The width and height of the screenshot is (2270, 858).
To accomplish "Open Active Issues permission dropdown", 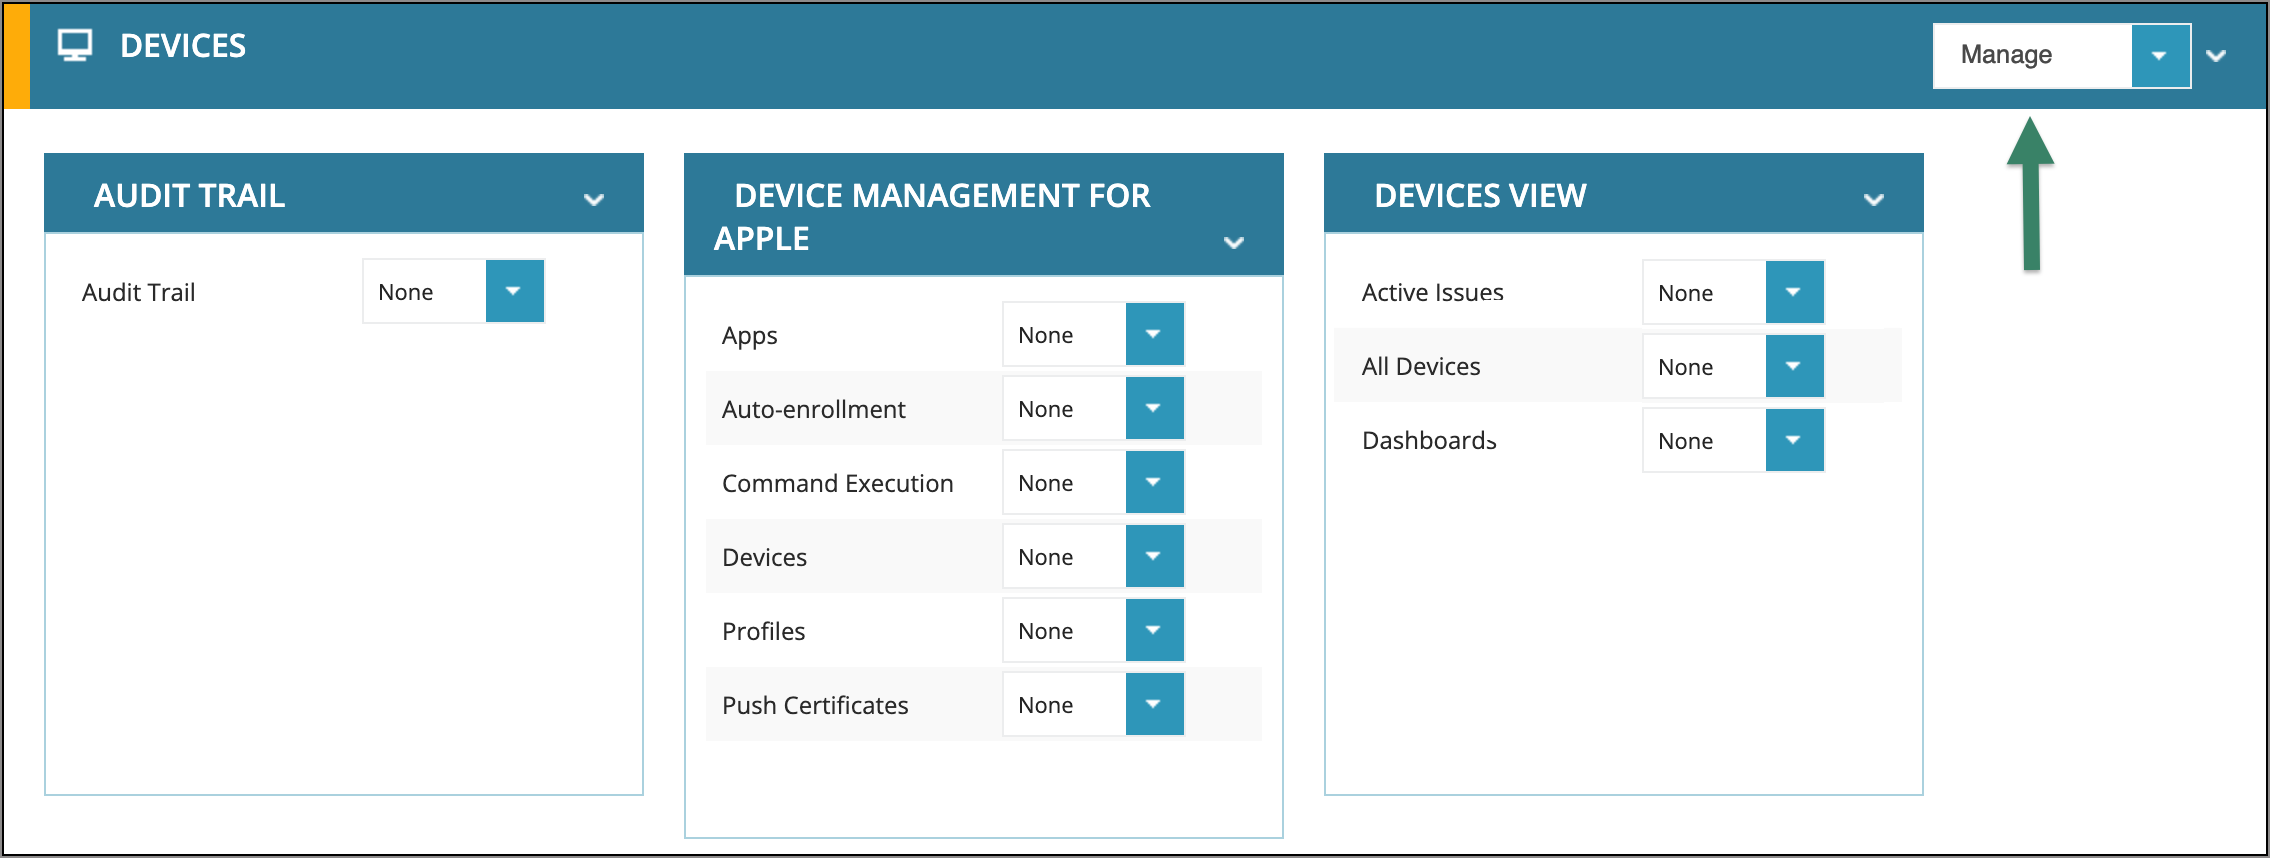I will pos(1794,292).
